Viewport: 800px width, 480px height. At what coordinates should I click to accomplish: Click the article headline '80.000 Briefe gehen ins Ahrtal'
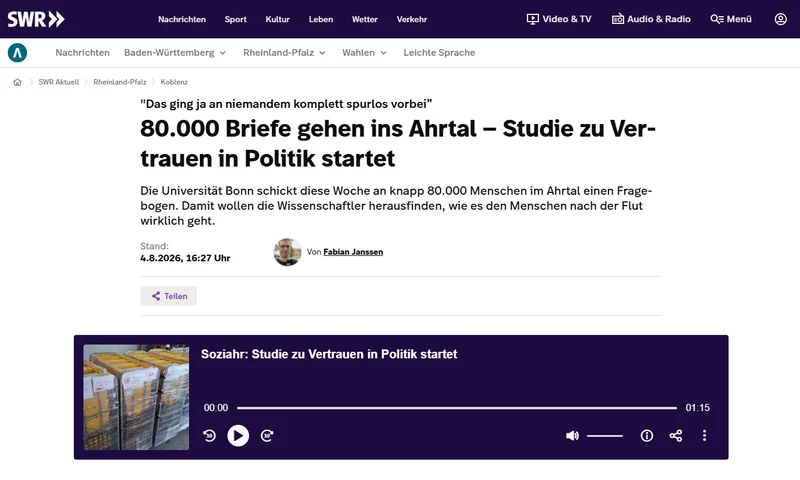[x=398, y=143]
